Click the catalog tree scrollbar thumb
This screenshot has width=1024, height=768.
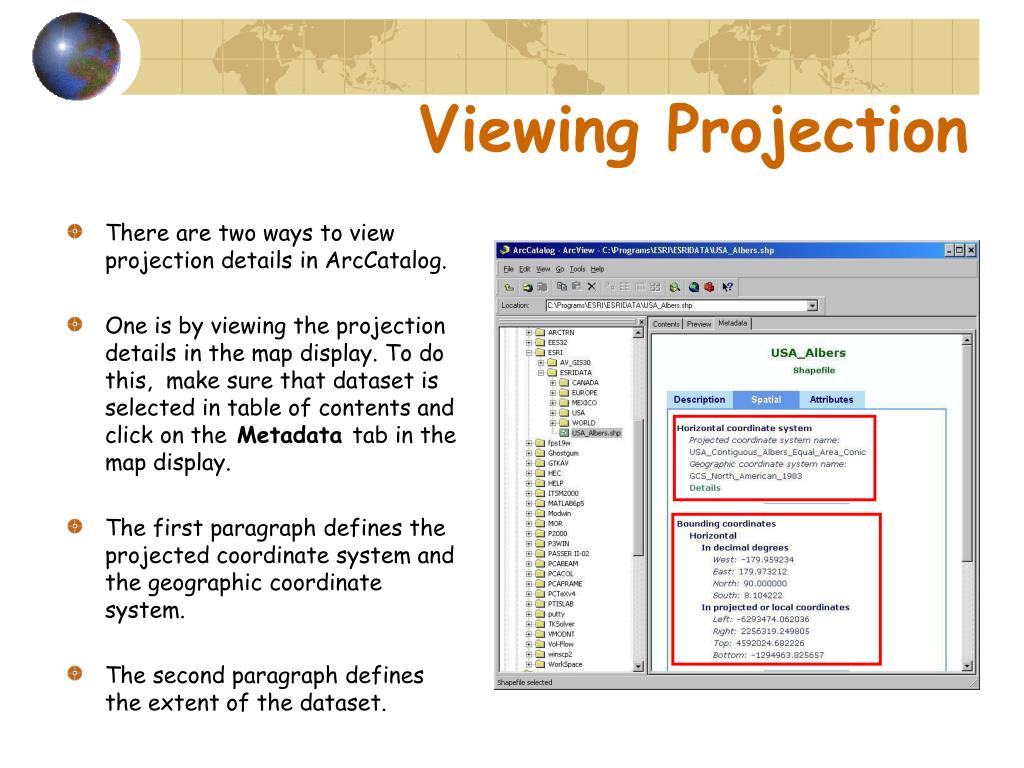coord(639,487)
